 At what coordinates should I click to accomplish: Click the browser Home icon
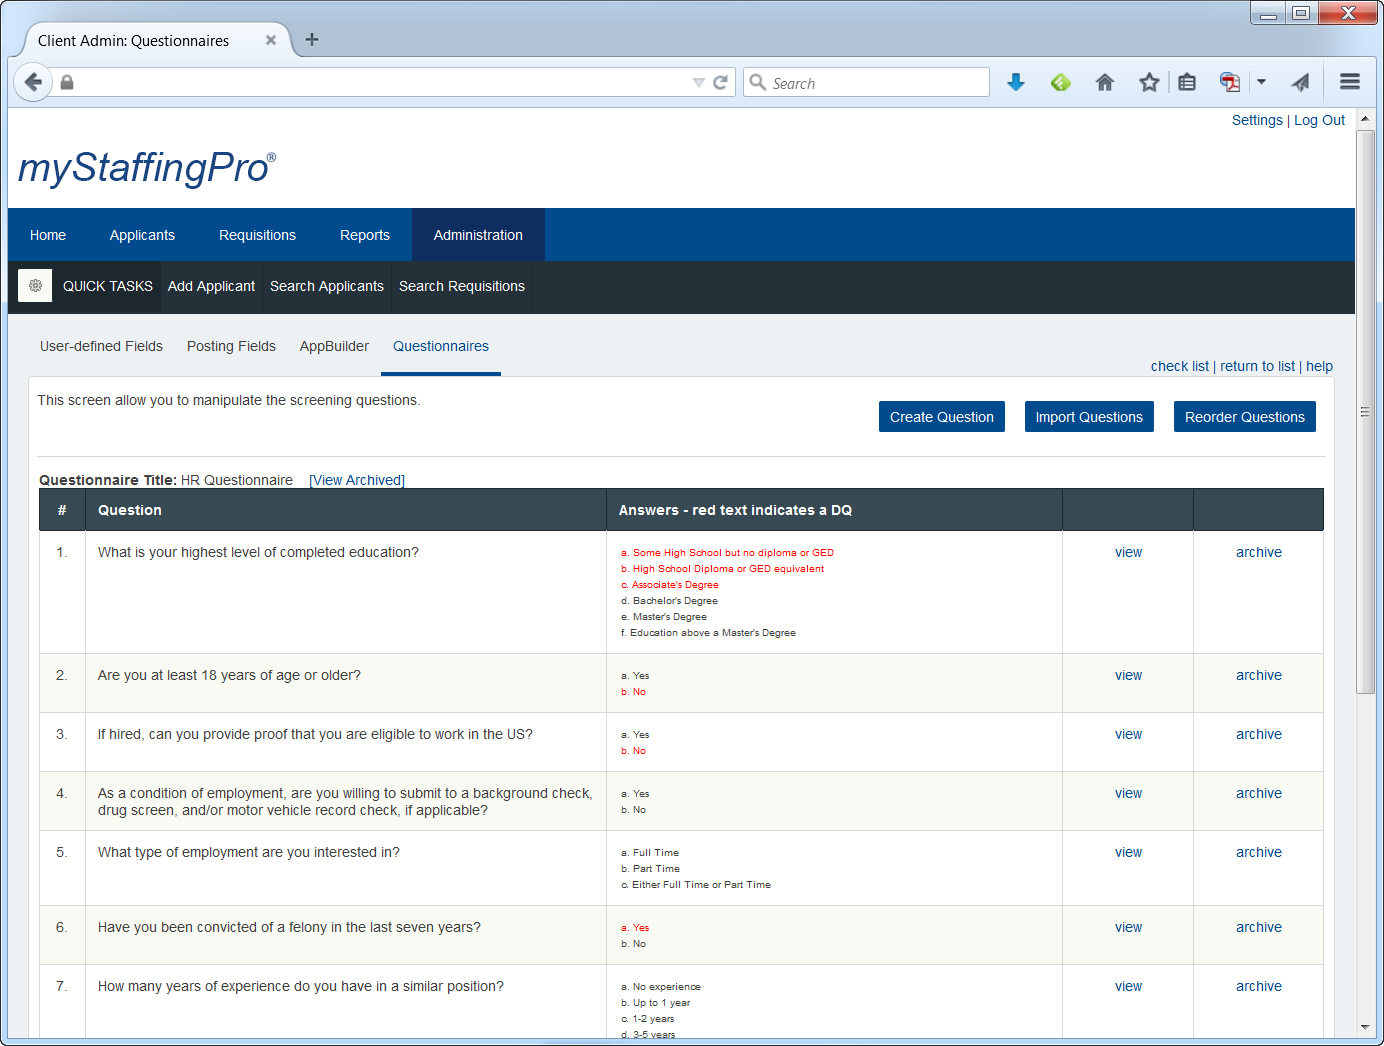tap(1105, 82)
